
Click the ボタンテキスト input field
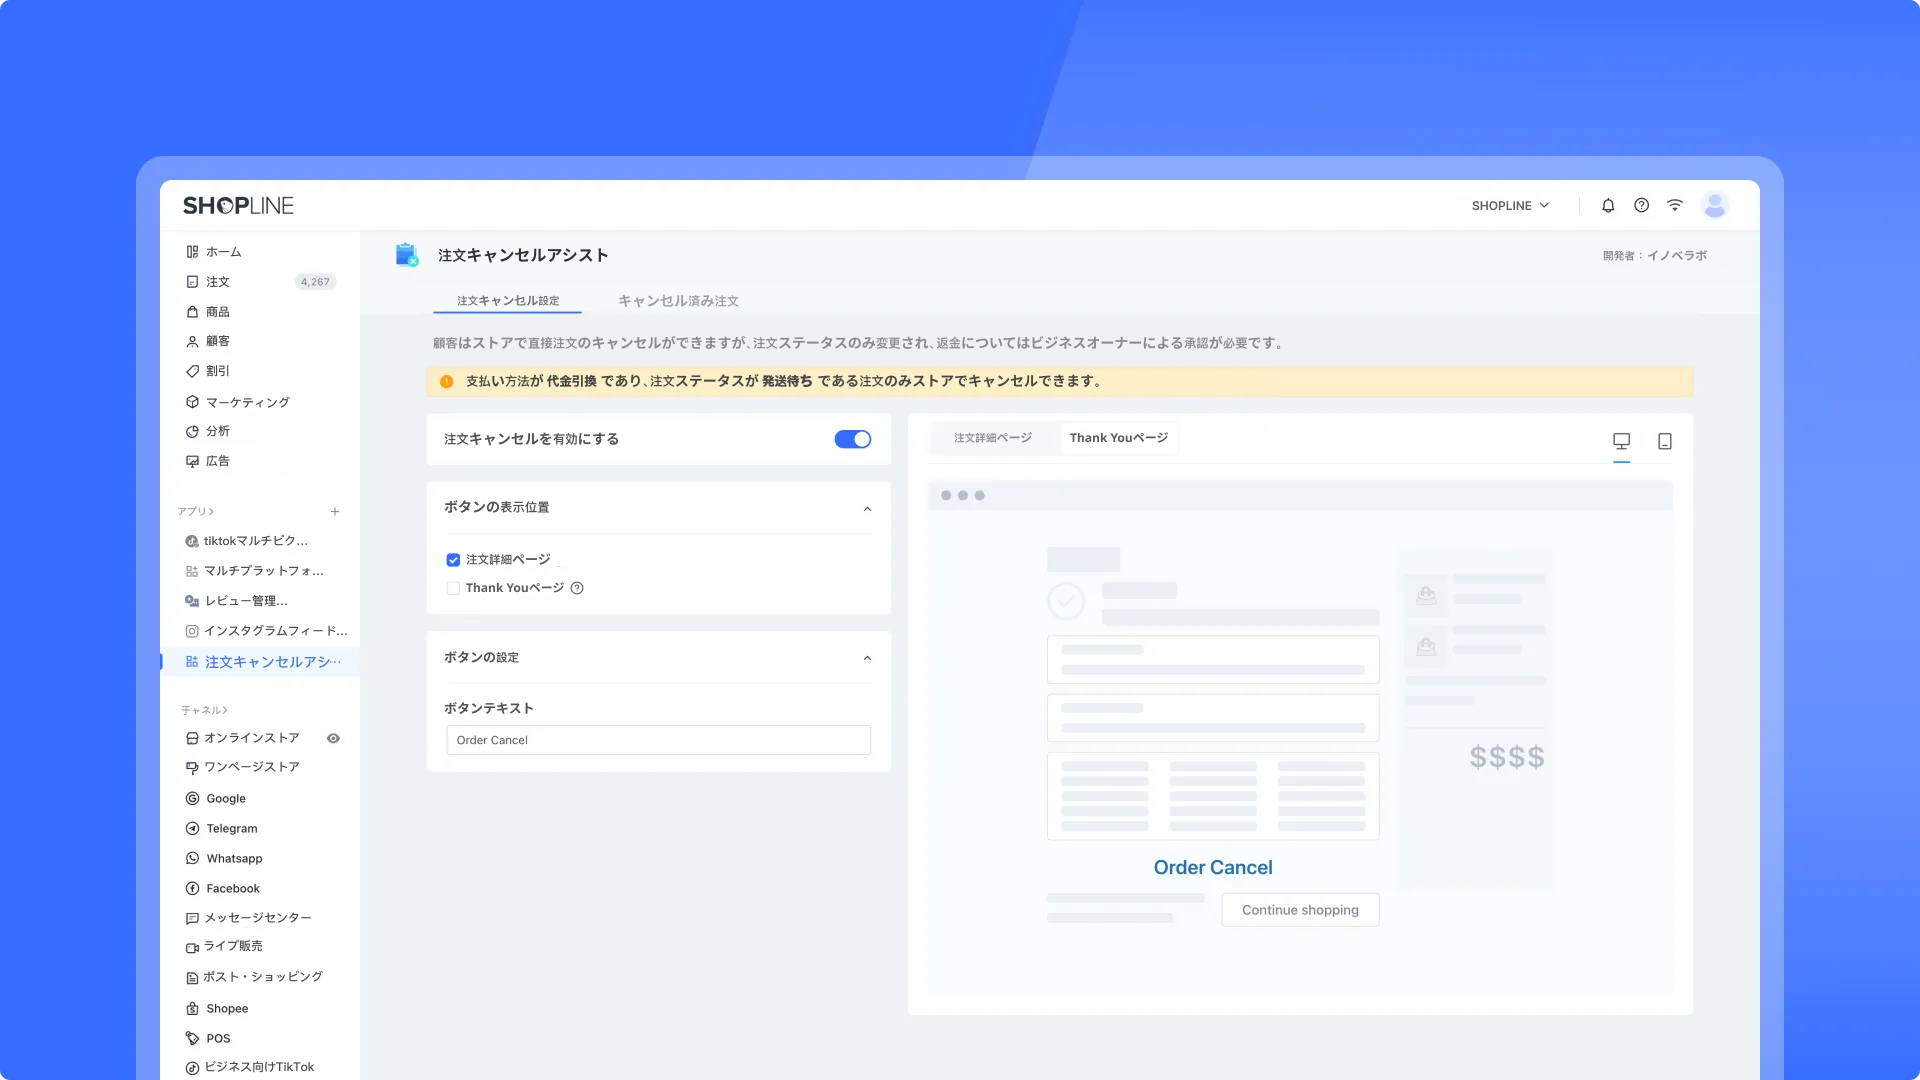coord(658,740)
